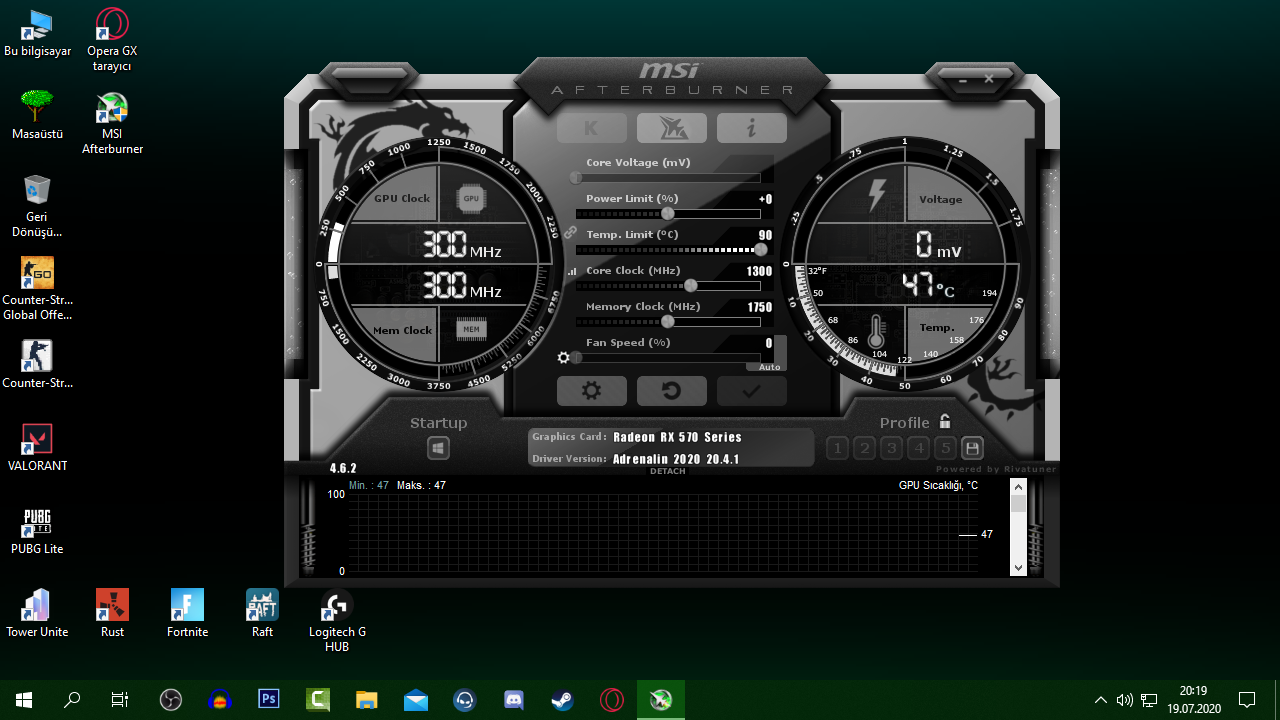The image size is (1280, 720).
Task: Open core clock curve editor bars icon
Action: pyautogui.click(x=572, y=271)
